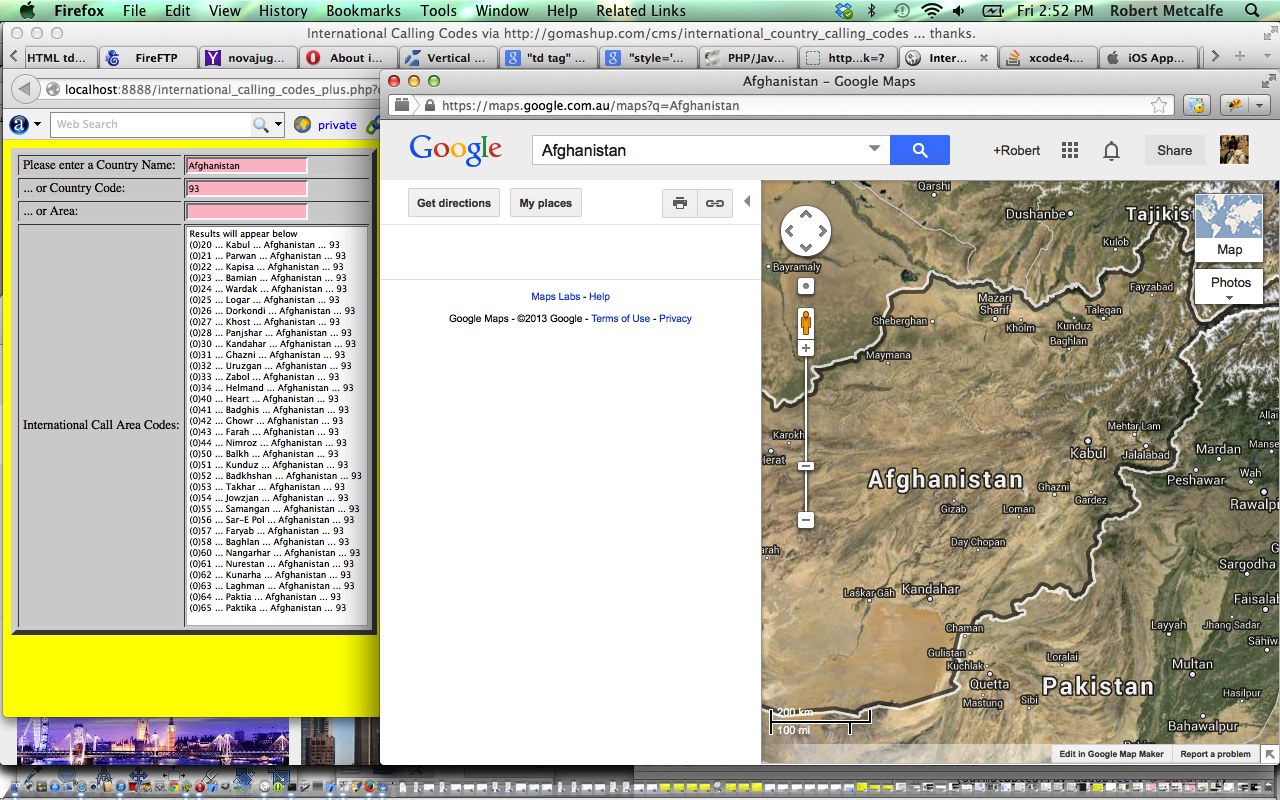Click the Maps URL address bar

(x=780, y=105)
